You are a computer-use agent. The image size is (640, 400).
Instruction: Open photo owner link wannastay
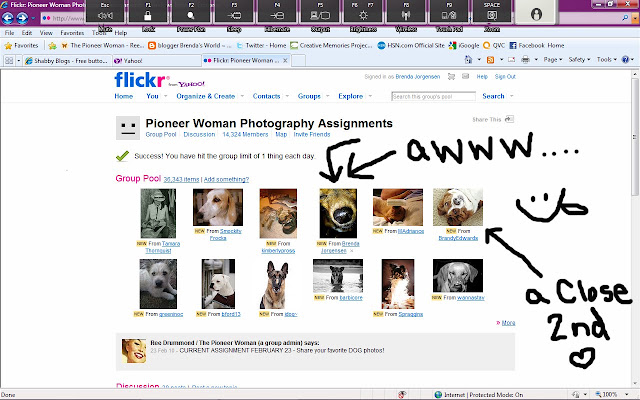coord(471,298)
